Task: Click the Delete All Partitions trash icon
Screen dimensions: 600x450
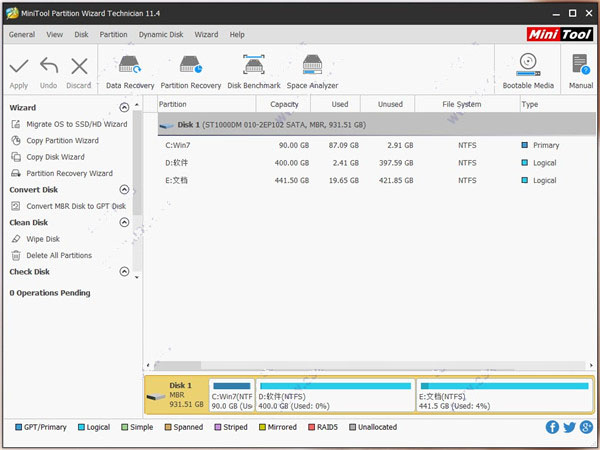Action: point(16,255)
